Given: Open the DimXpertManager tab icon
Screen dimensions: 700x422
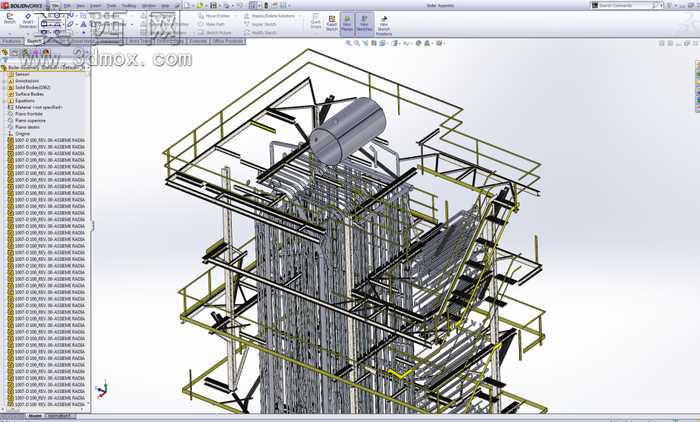Looking at the screenshot, I should (36, 53).
